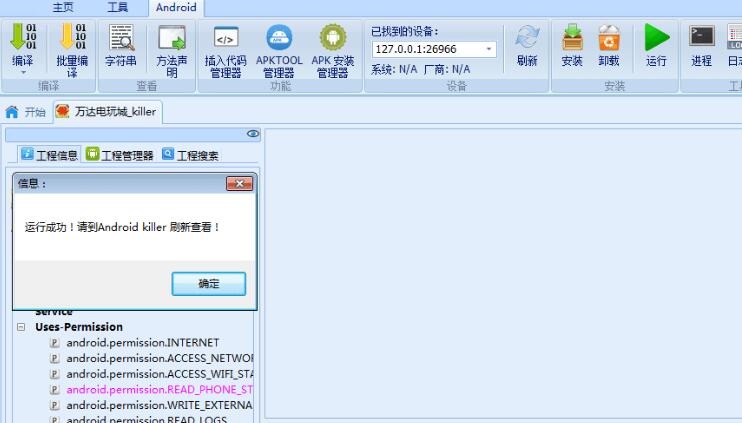Select android.permission.WRITE_EXTERNAL entry
Screen dimensions: 742x423
[x=159, y=405]
